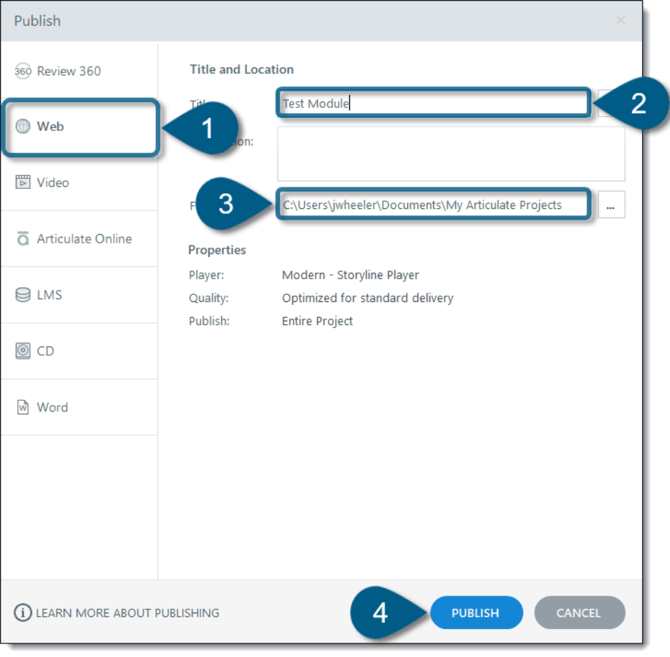
Task: Click the LMS database icon
Action: [23, 295]
